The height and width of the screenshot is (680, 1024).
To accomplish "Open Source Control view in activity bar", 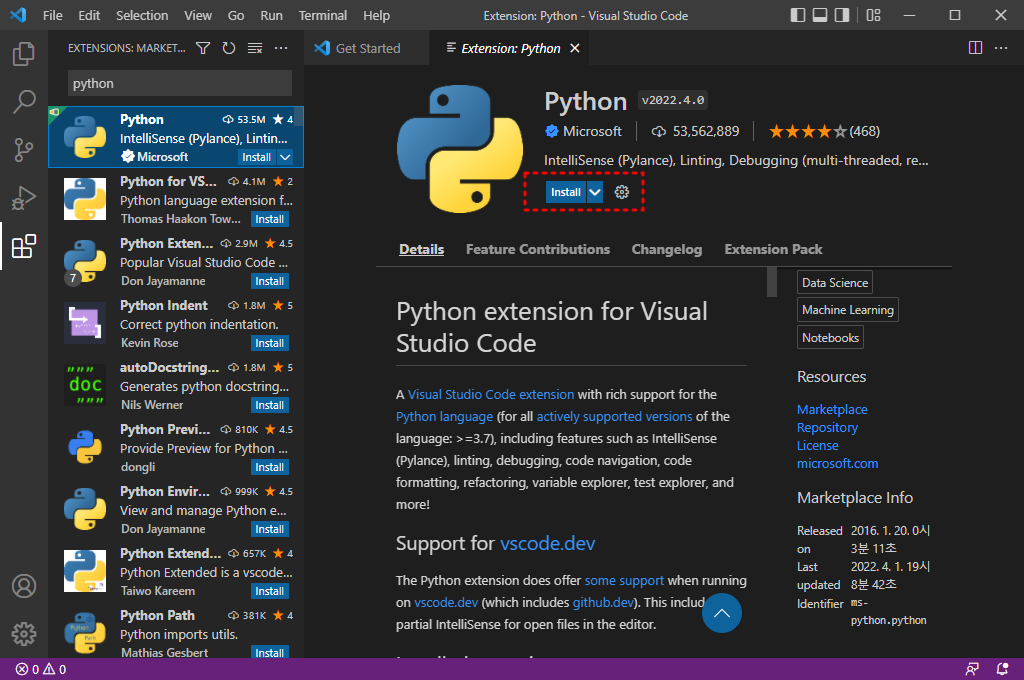I will coord(24,150).
